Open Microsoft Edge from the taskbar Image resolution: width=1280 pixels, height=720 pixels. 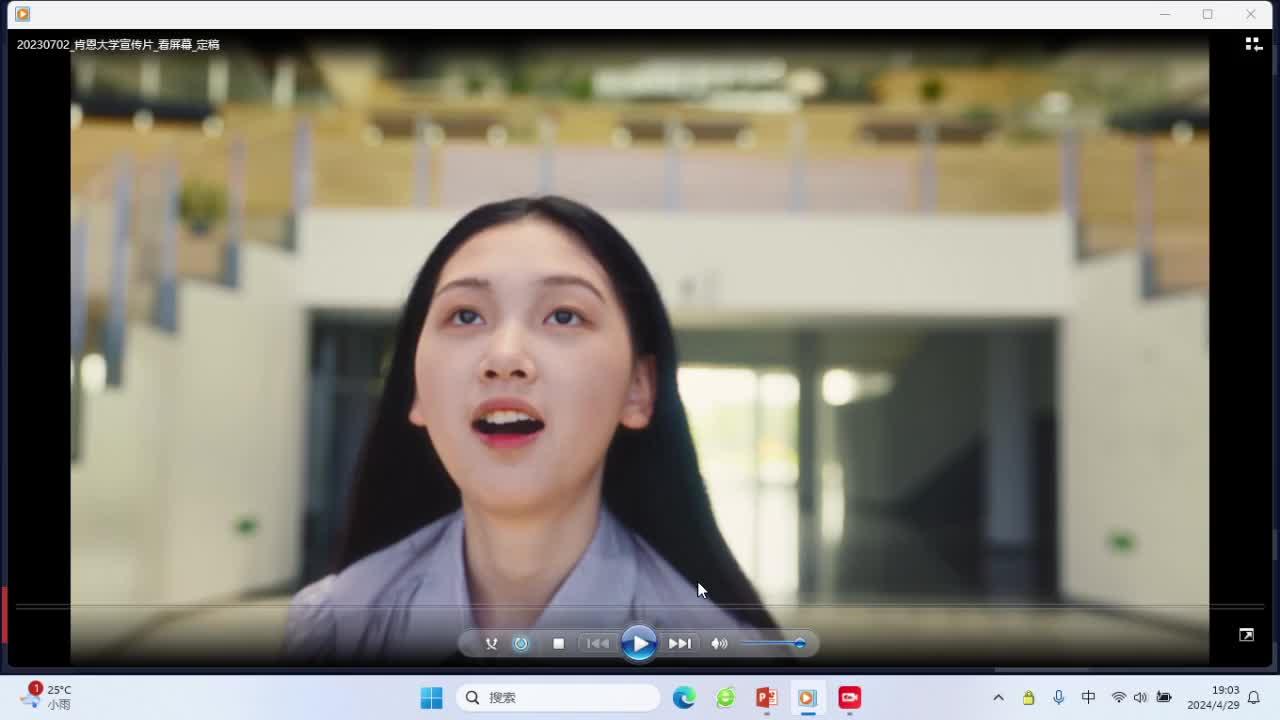684,698
